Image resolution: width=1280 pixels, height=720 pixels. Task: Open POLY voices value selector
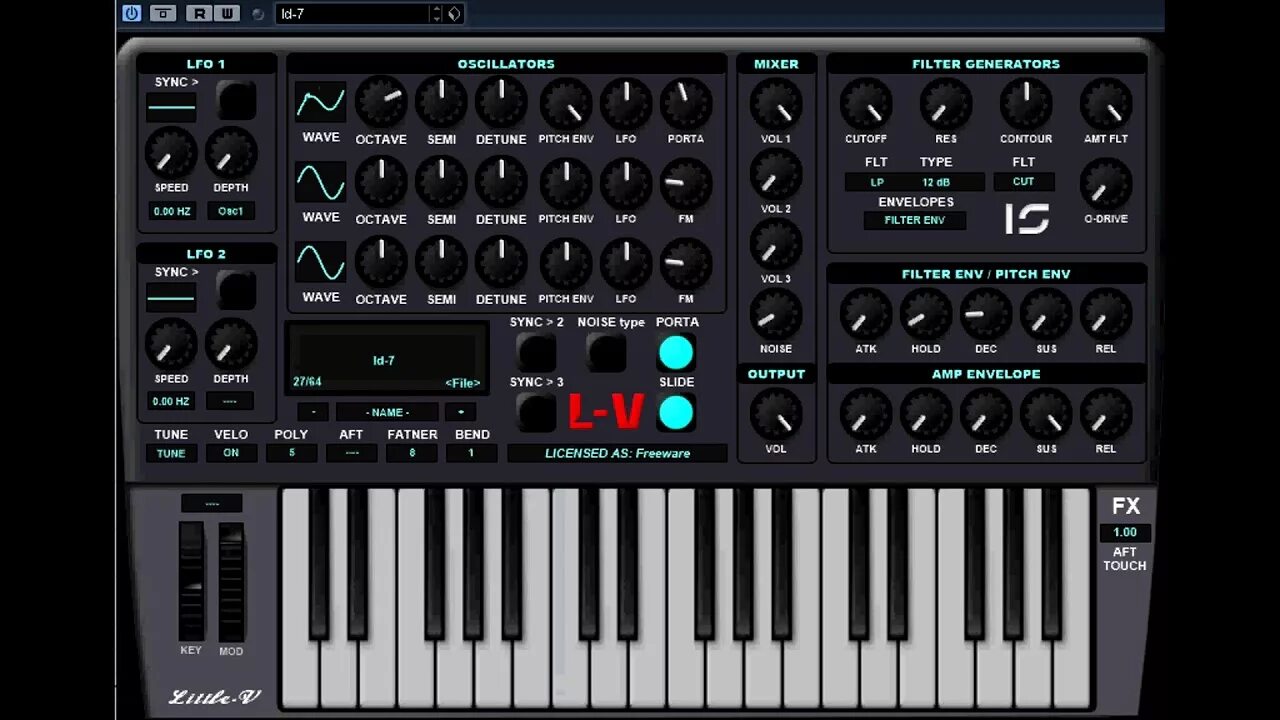[292, 453]
